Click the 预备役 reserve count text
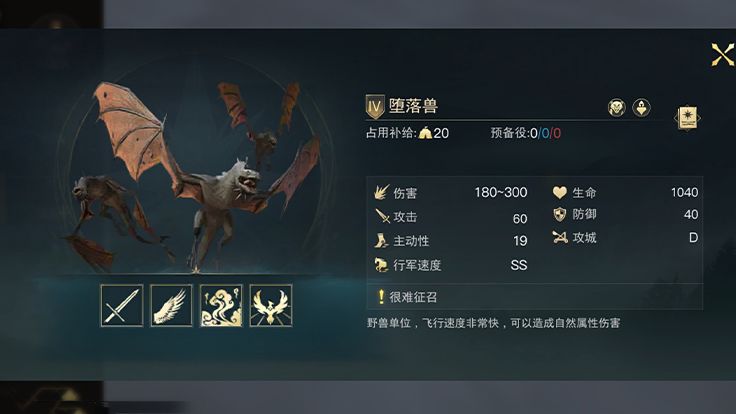Image resolution: width=736 pixels, height=414 pixels. tap(526, 133)
